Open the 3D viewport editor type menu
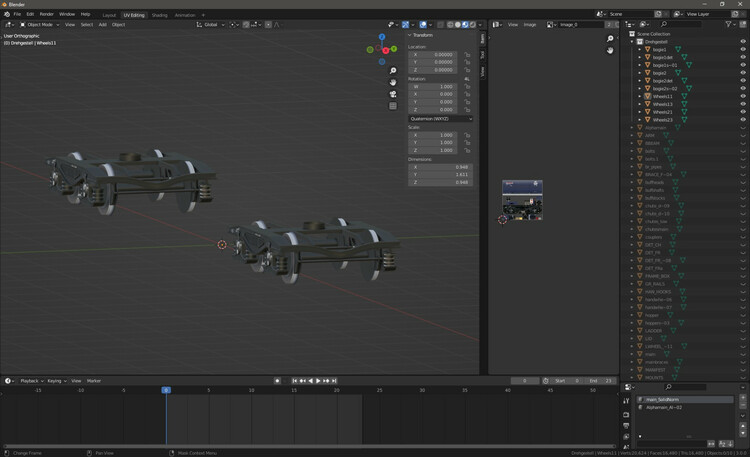Image resolution: width=750 pixels, height=457 pixels. tap(9, 24)
